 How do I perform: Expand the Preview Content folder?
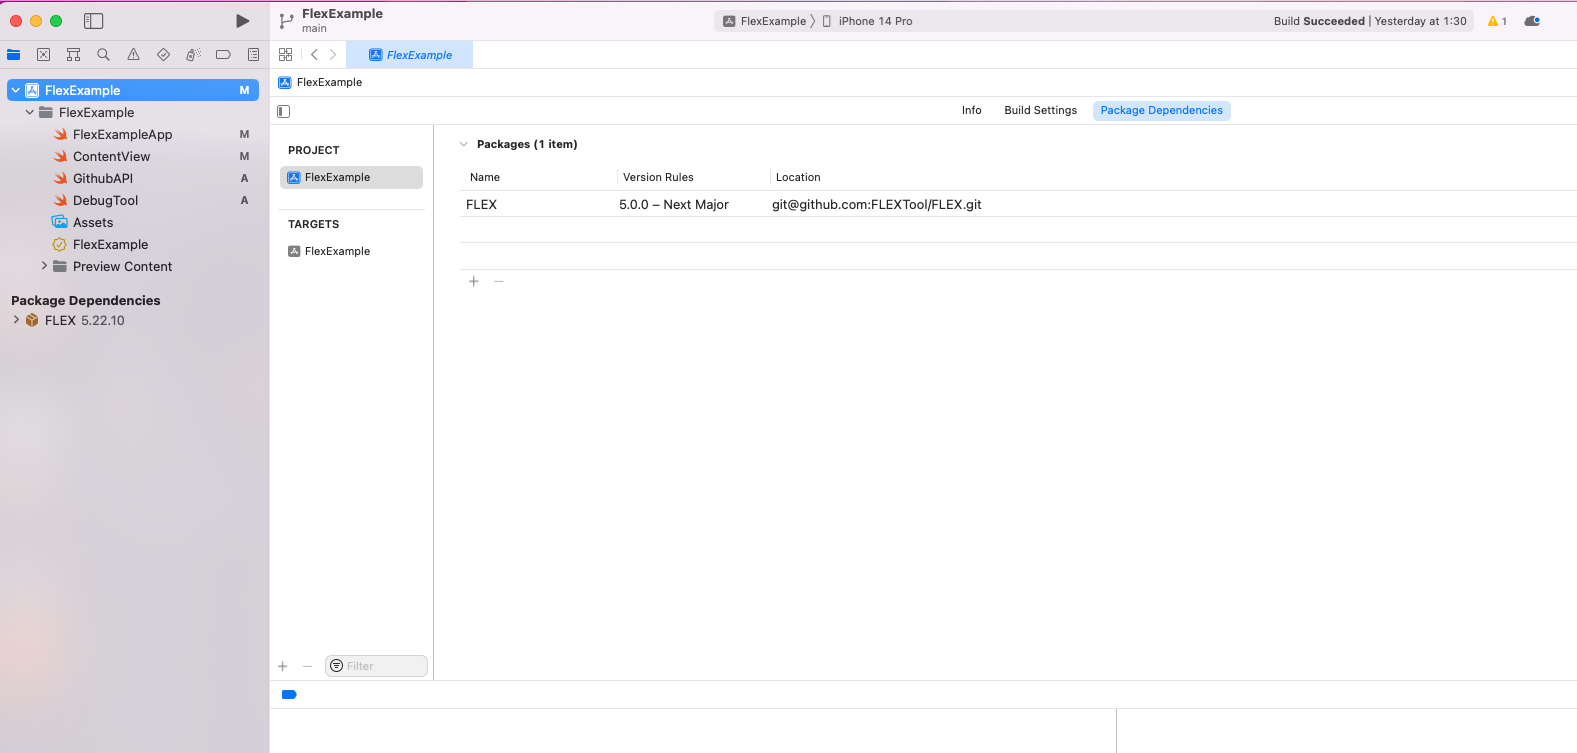pyautogui.click(x=44, y=266)
